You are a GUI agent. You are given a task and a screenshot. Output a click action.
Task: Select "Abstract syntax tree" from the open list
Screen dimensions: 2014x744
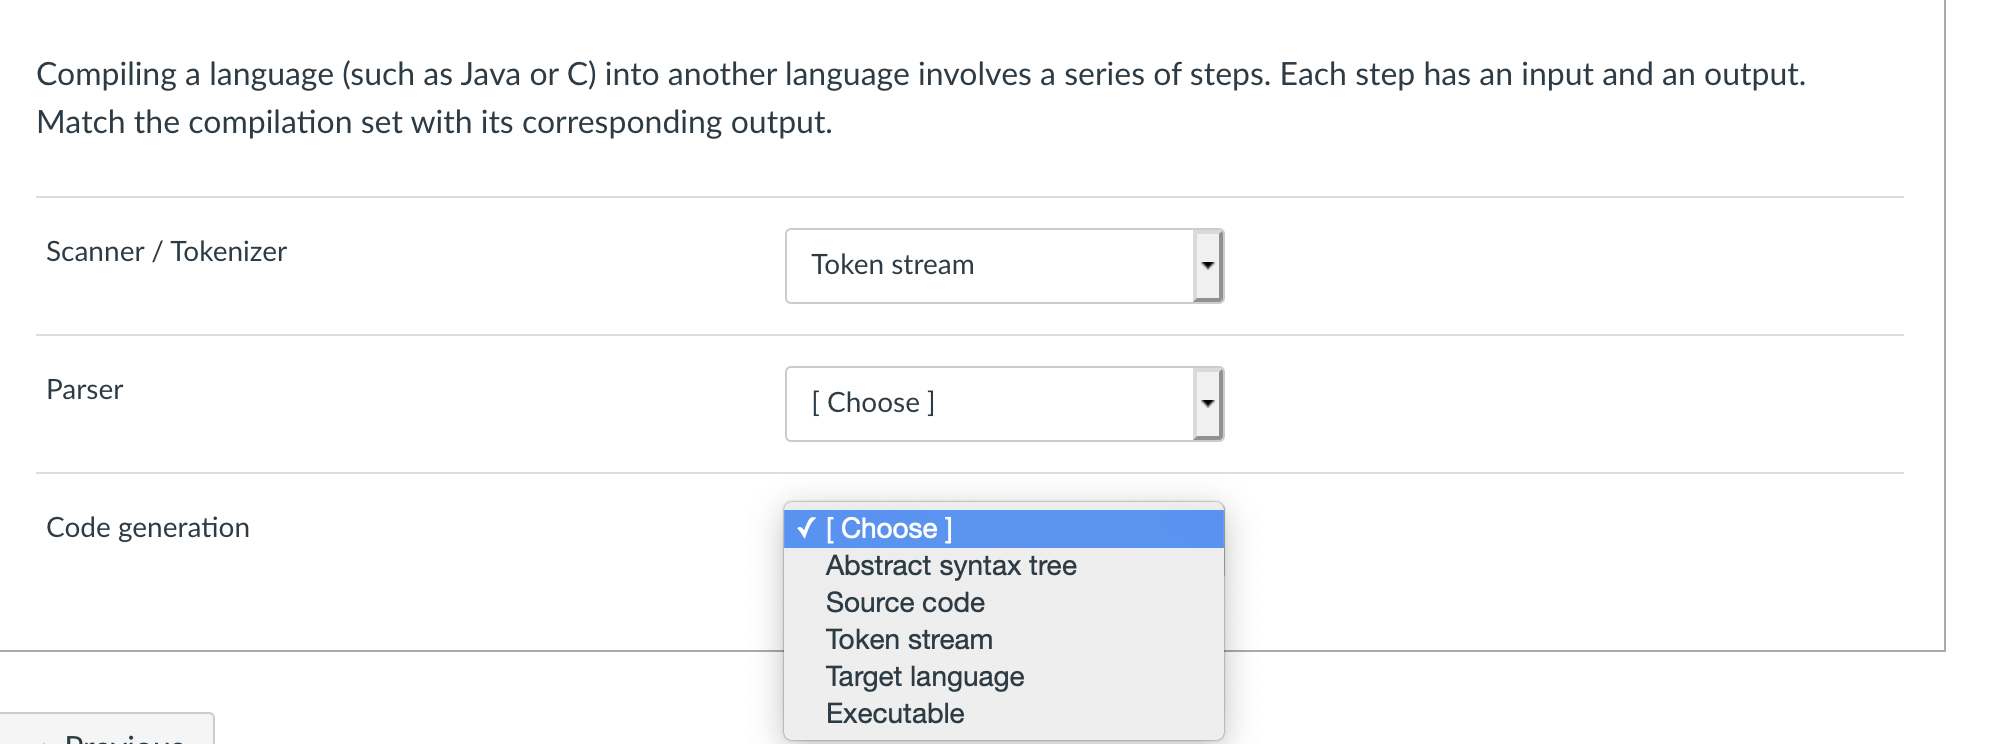point(950,566)
